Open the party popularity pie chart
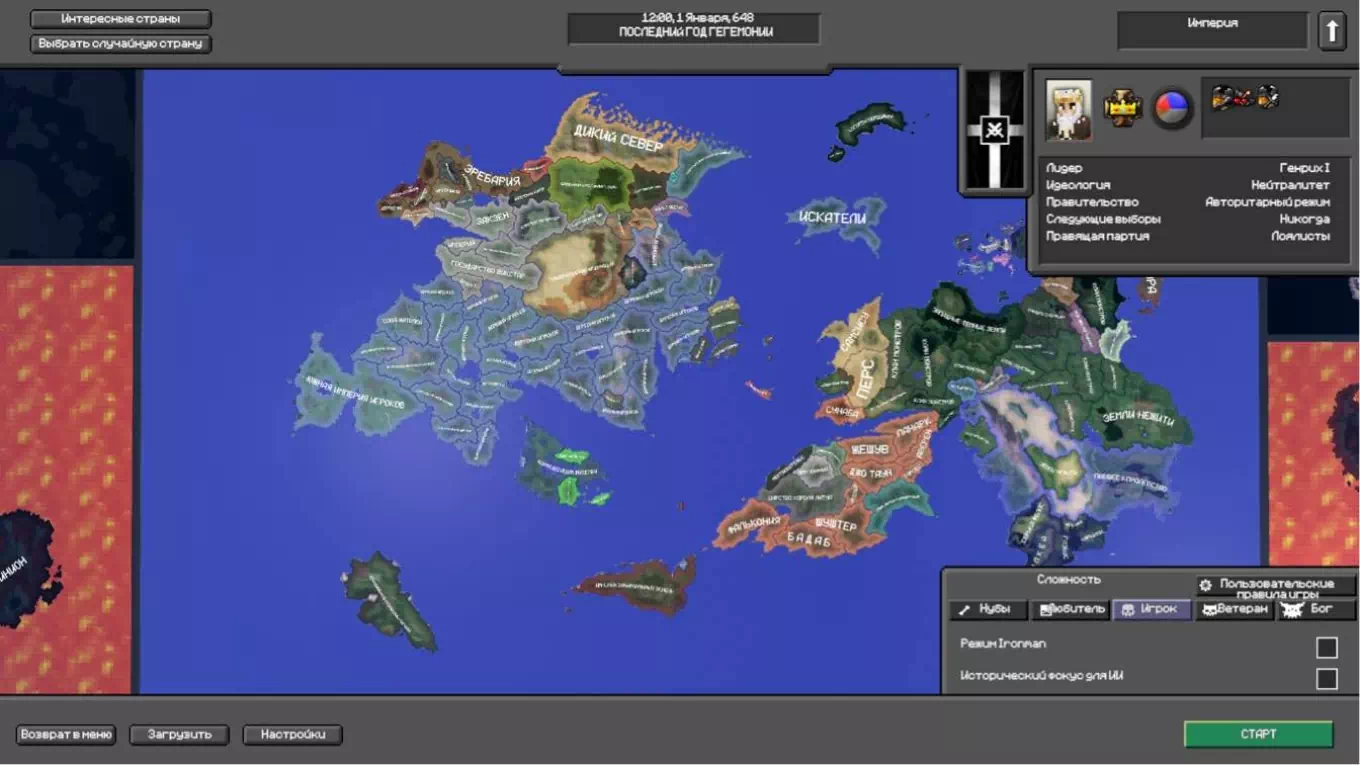The image size is (1360, 765). click(x=1172, y=108)
